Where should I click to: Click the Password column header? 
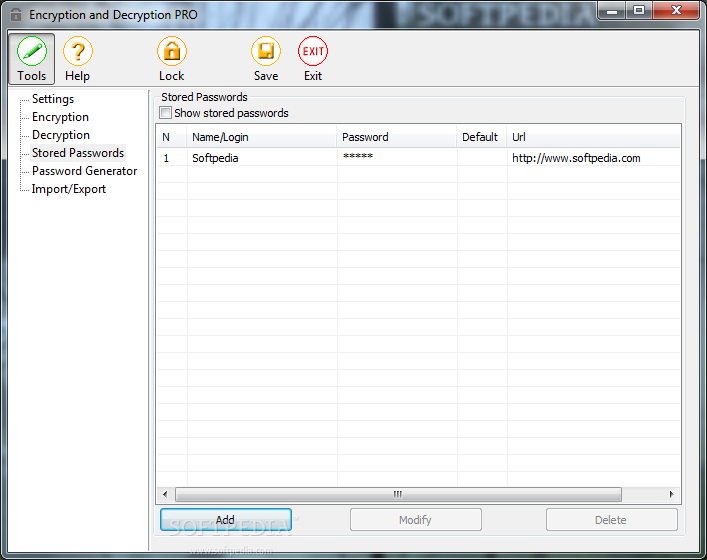pos(397,137)
